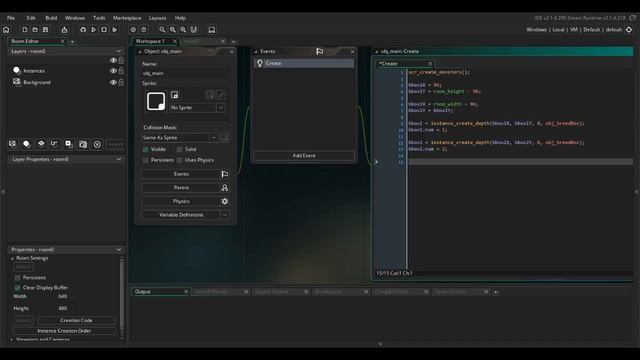Collapse the Properties - room0 panel
This screenshot has height=360, width=640.
tap(119, 249)
